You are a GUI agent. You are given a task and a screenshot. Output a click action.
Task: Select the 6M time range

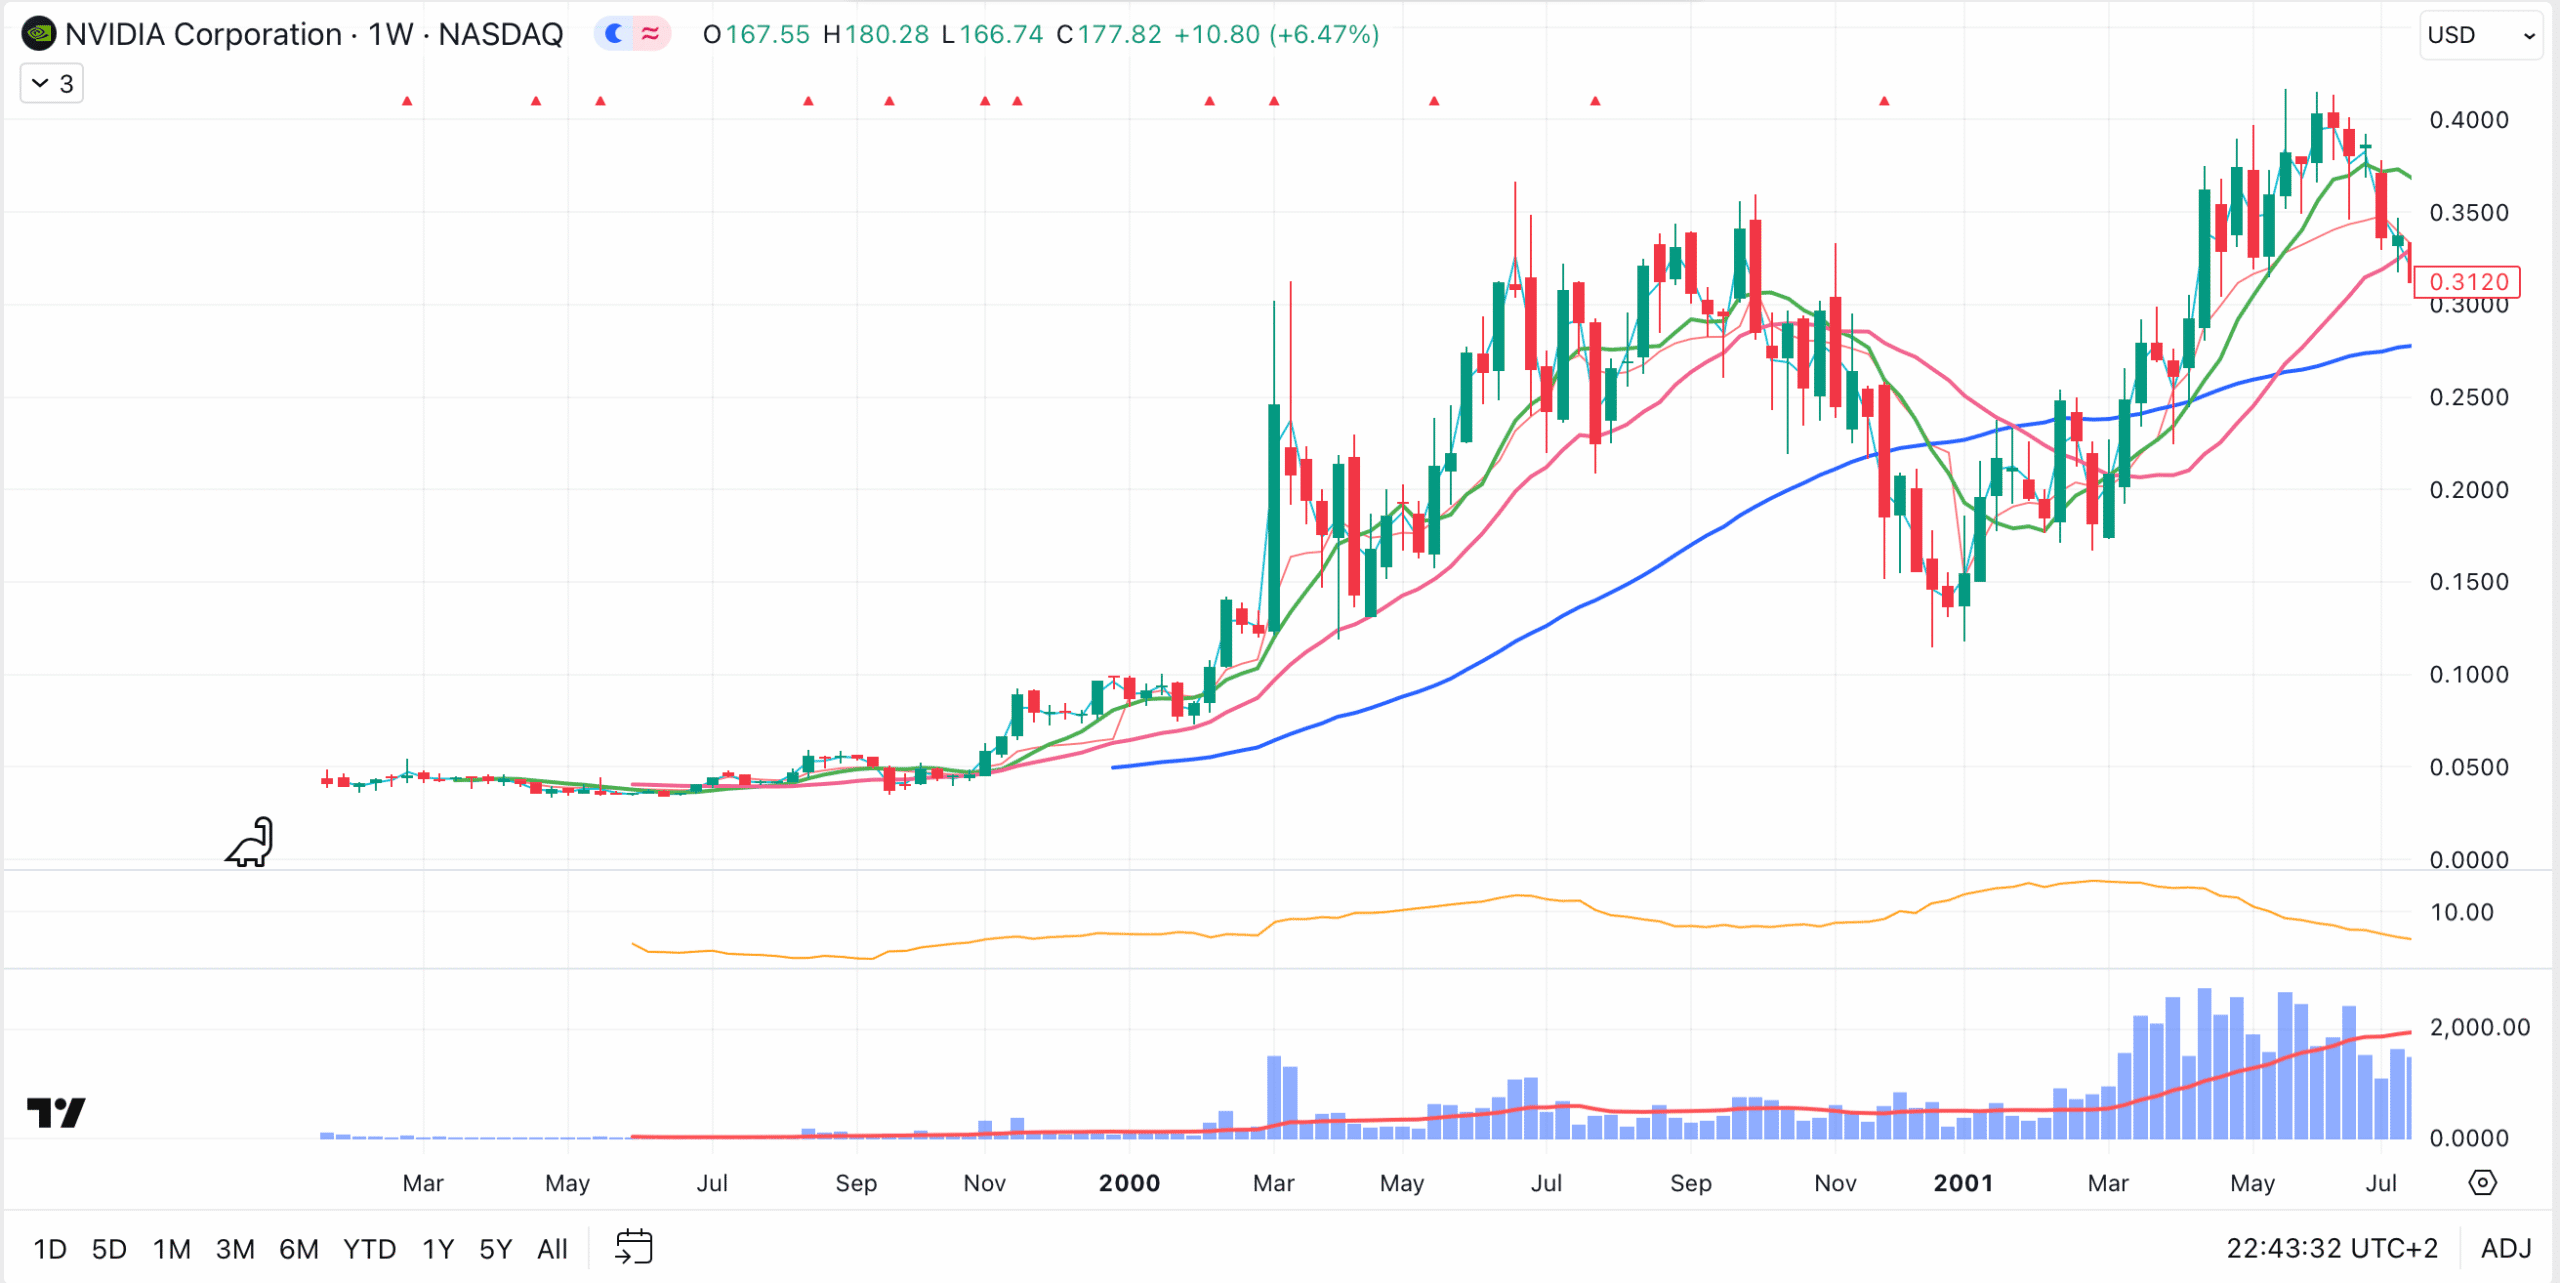(x=298, y=1249)
